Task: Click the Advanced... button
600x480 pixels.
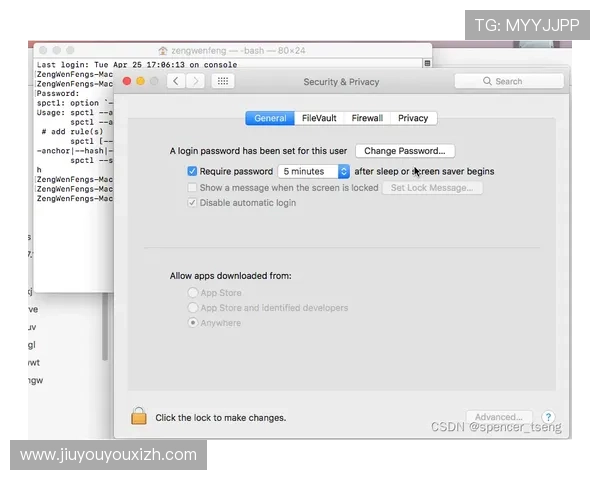Action: point(499,417)
